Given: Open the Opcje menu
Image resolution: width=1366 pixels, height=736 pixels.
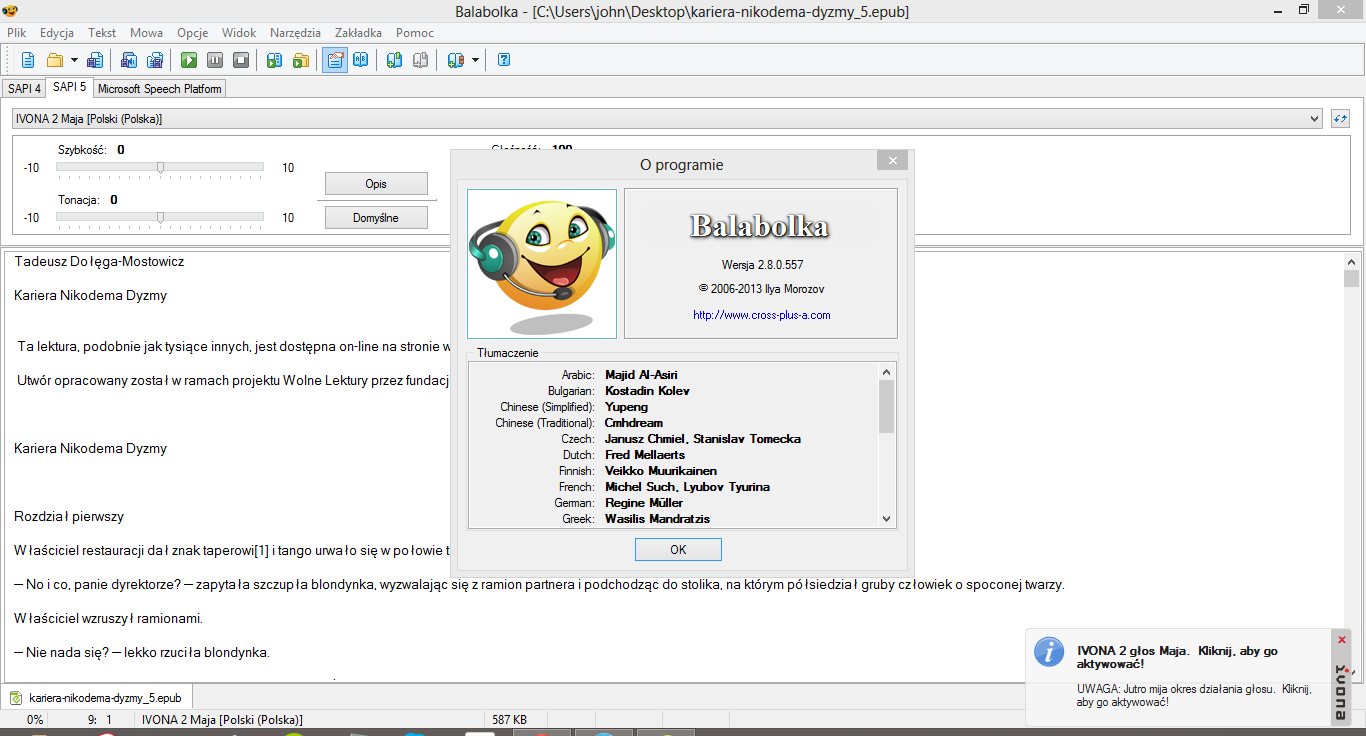Looking at the screenshot, I should click(193, 32).
